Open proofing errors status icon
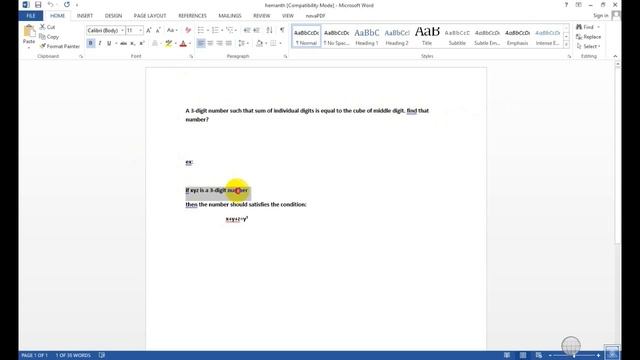The image size is (640, 360). (102, 356)
